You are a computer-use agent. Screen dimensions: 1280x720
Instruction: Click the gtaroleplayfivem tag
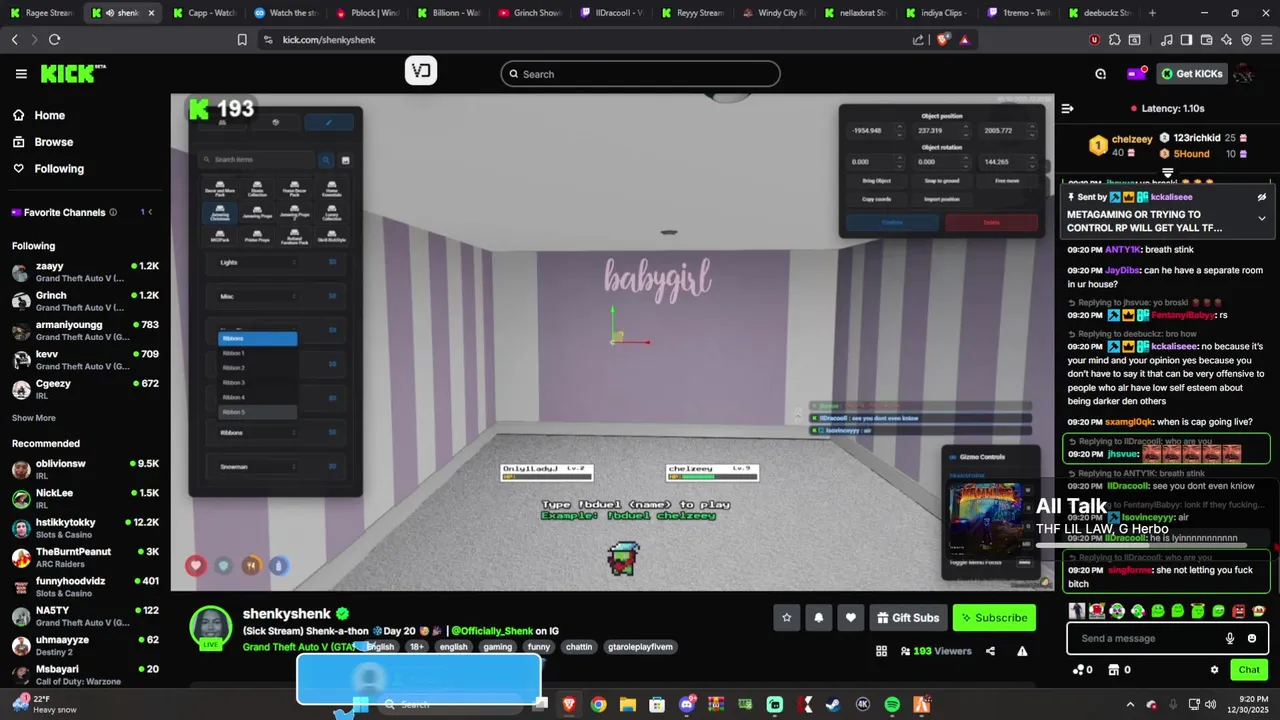[640, 647]
